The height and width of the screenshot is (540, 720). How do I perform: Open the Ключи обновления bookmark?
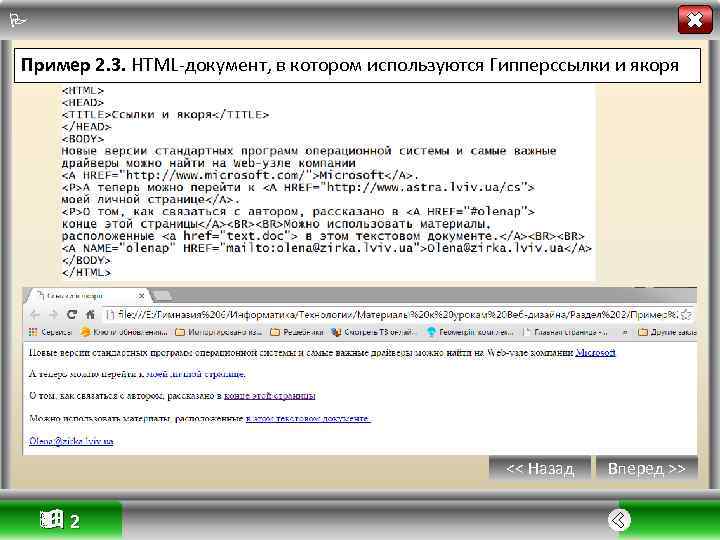pyautogui.click(x=124, y=332)
